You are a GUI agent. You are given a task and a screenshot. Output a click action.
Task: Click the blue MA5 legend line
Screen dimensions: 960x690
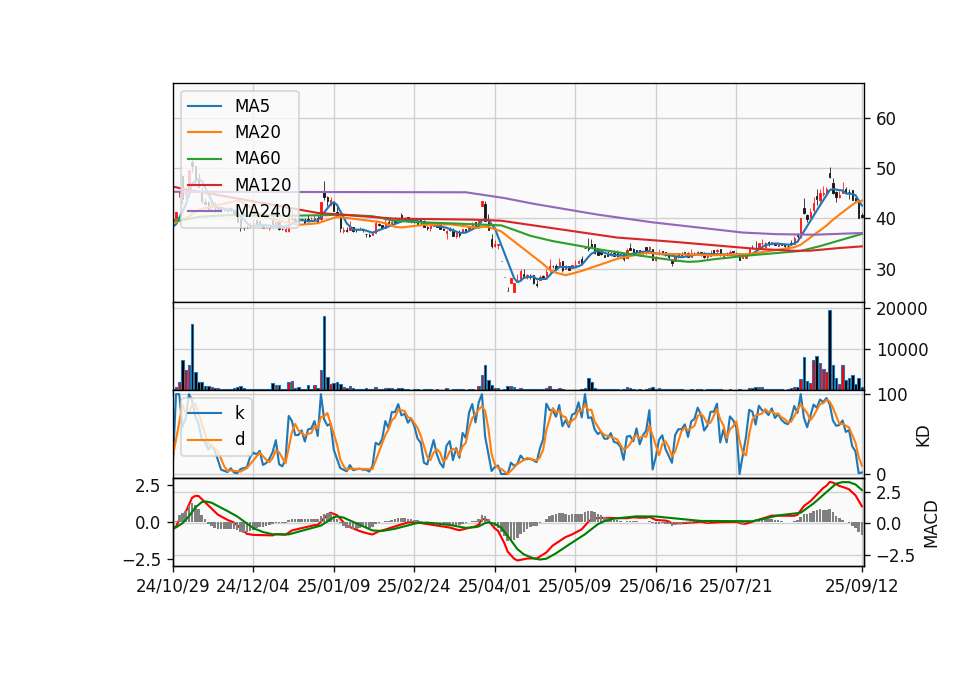point(204,106)
